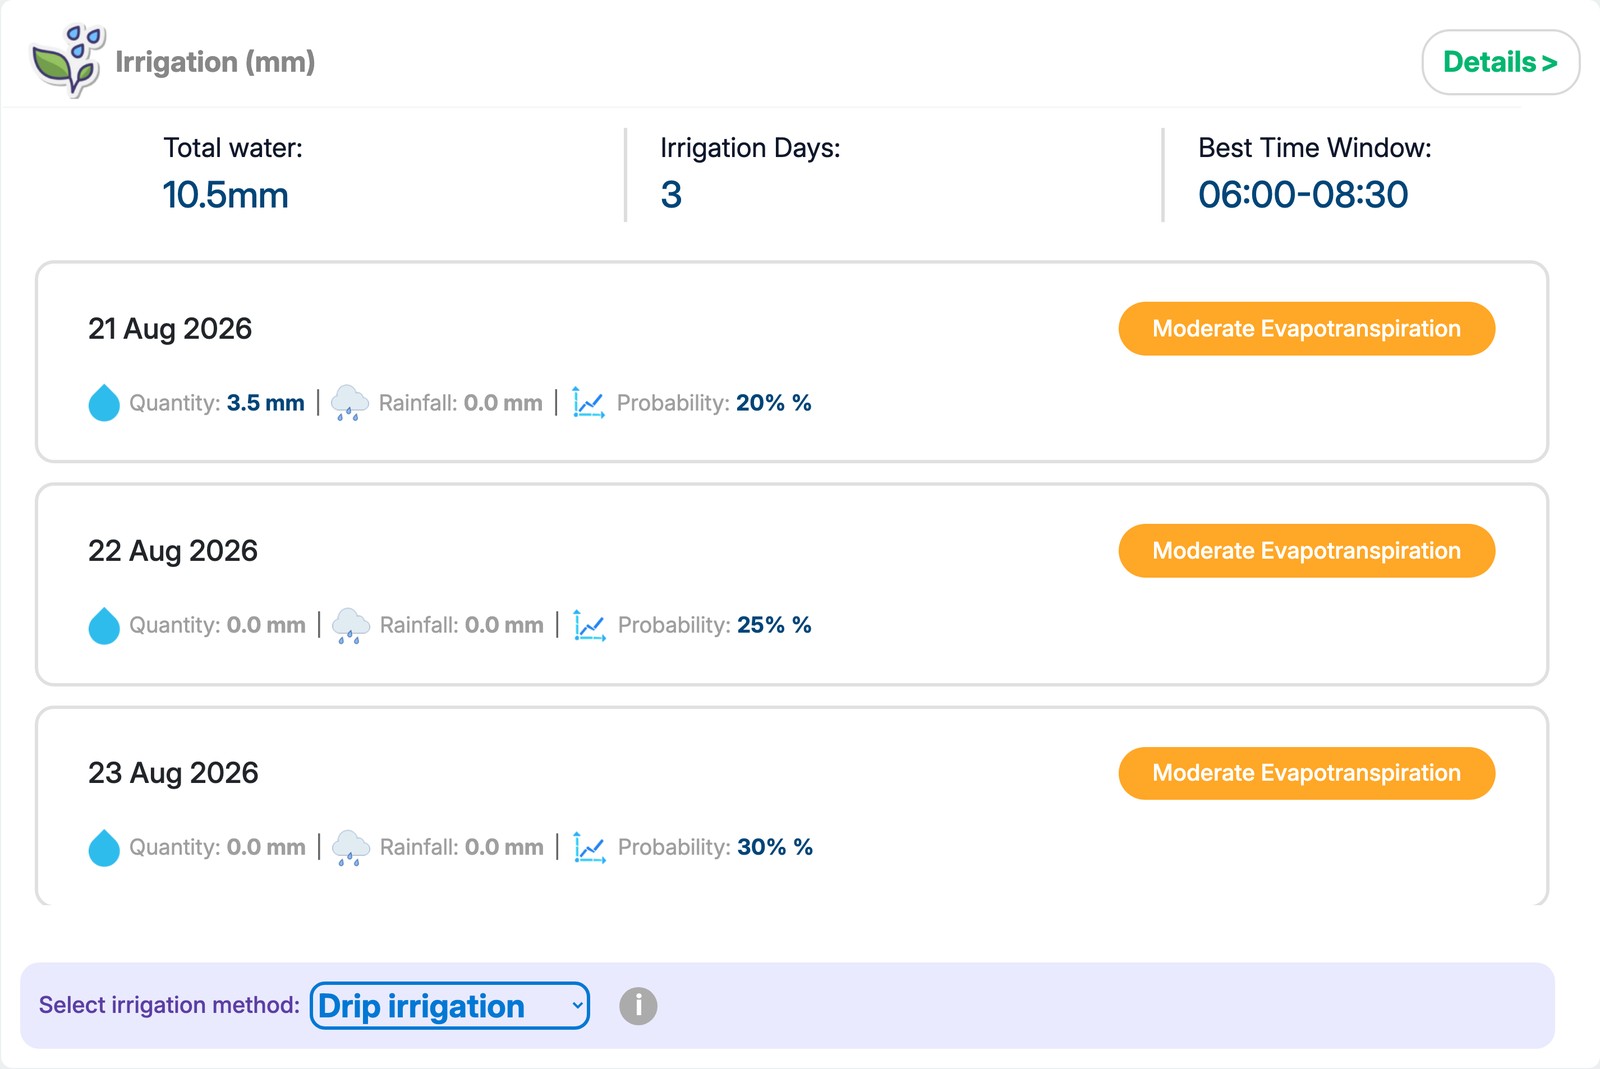Click Moderate Evapotranspiration badge for 23 Aug
The height and width of the screenshot is (1069, 1600).
[1306, 773]
